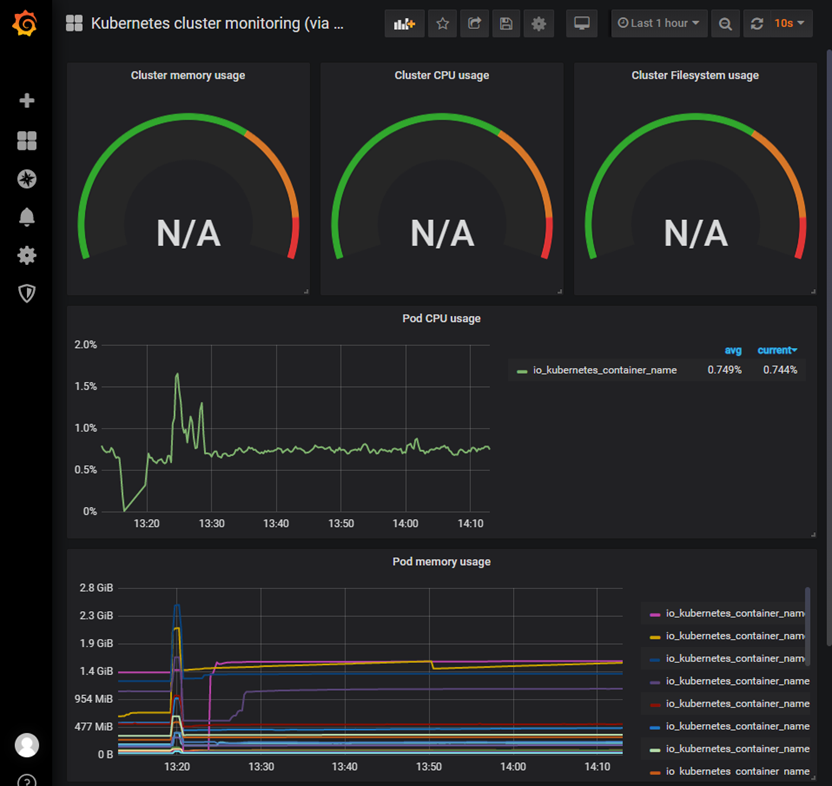Click the 2.0% axis label
The height and width of the screenshot is (786, 832).
tap(85, 345)
